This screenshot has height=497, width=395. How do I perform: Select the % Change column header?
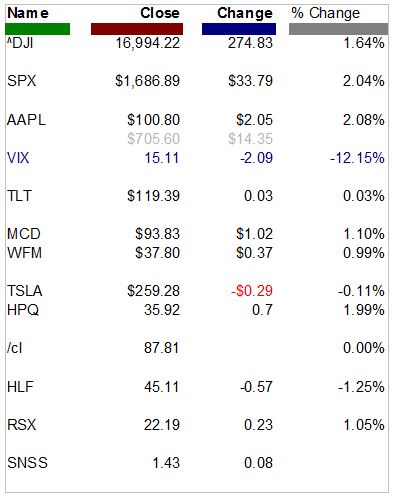(326, 13)
